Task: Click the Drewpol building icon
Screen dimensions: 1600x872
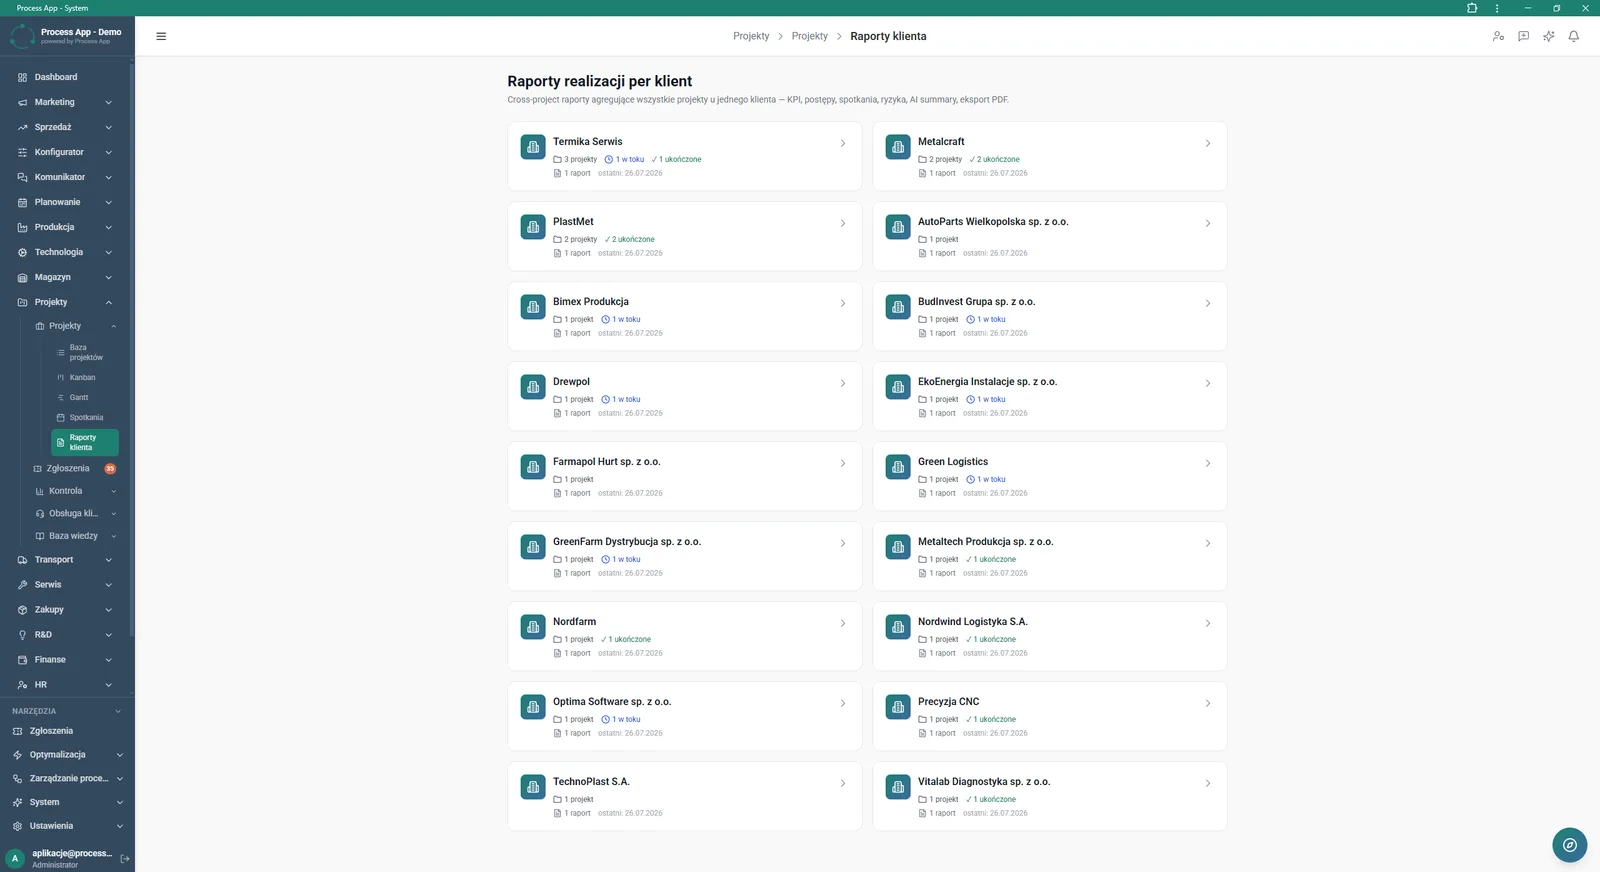Action: pos(533,387)
